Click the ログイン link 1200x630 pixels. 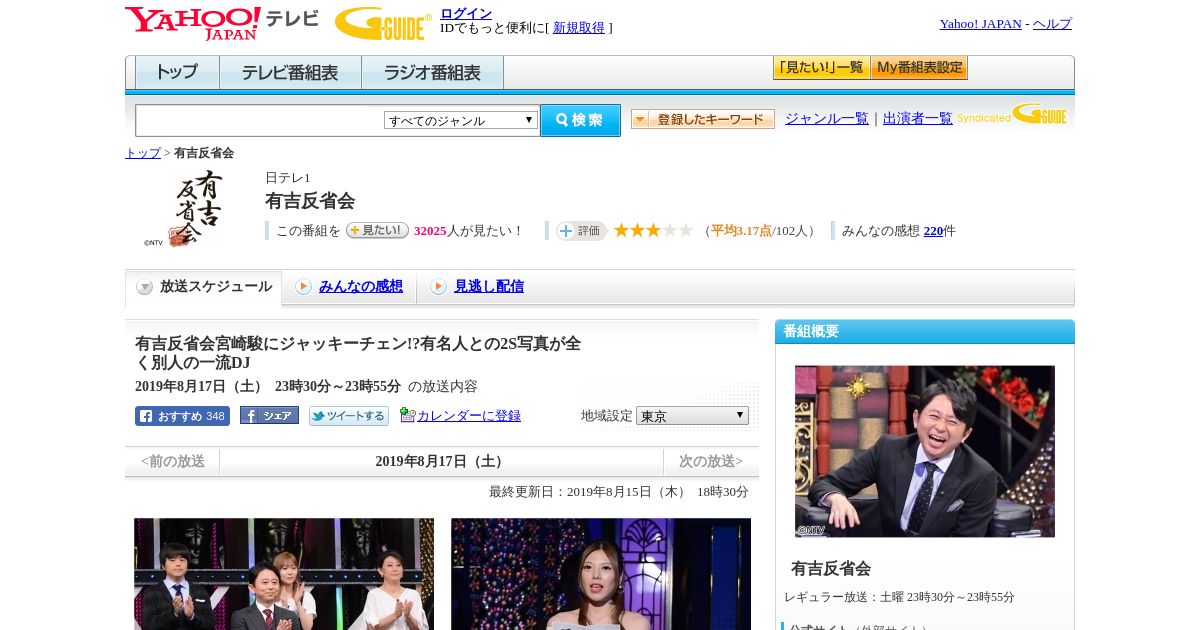[x=466, y=13]
